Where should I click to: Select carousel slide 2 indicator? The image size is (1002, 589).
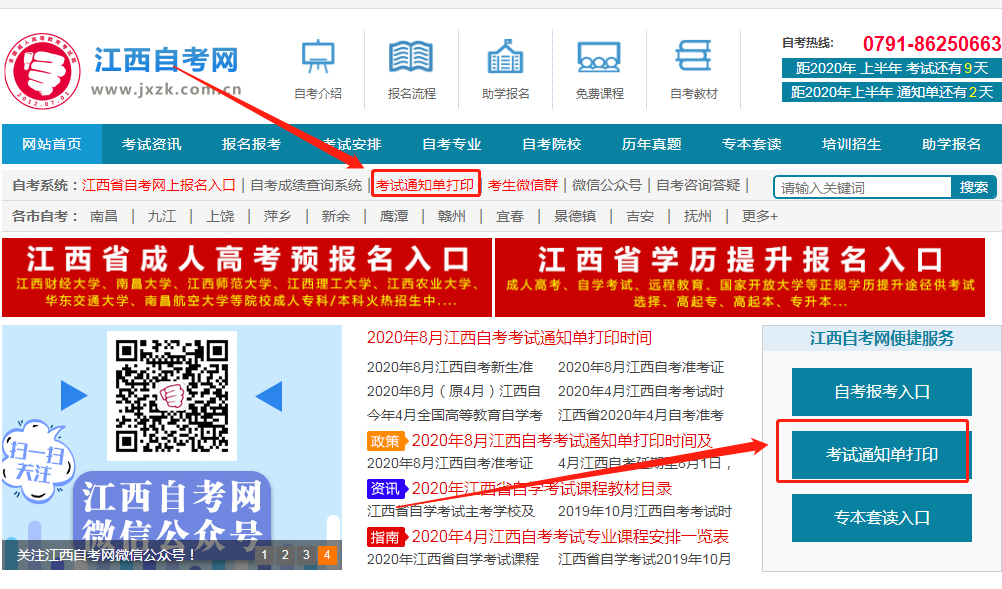[285, 555]
